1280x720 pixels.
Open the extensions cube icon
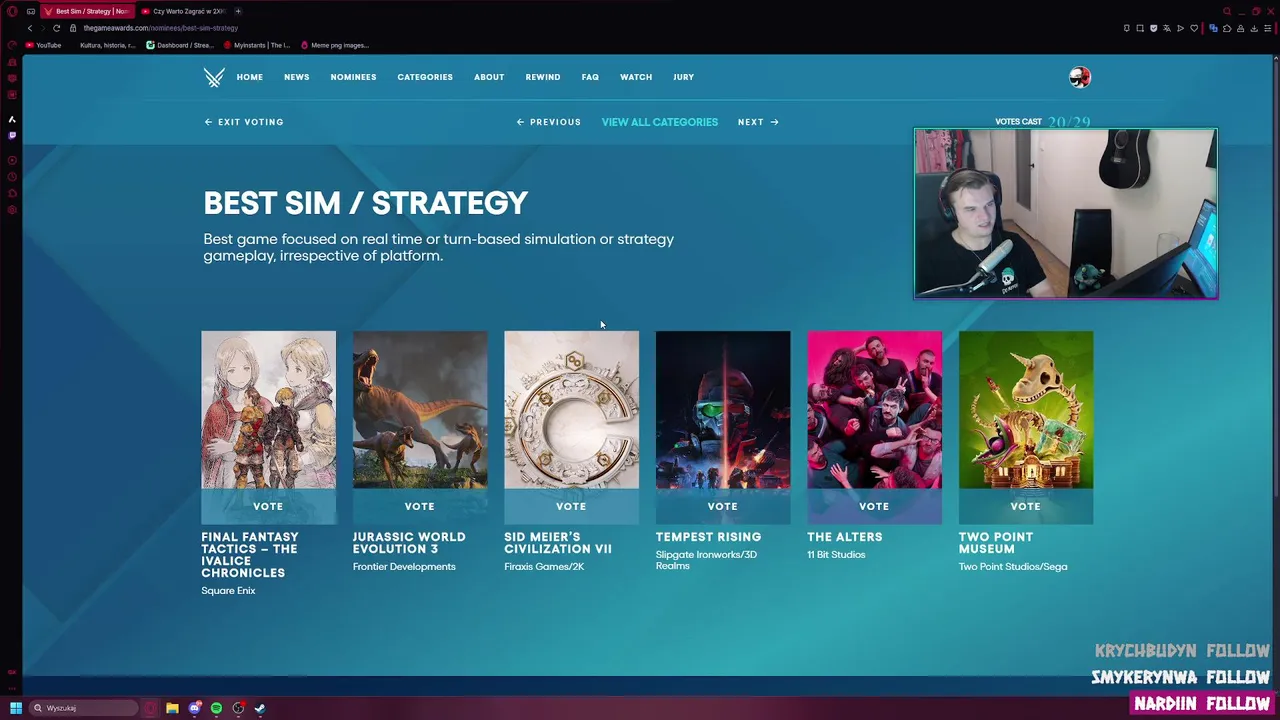tap(1227, 28)
